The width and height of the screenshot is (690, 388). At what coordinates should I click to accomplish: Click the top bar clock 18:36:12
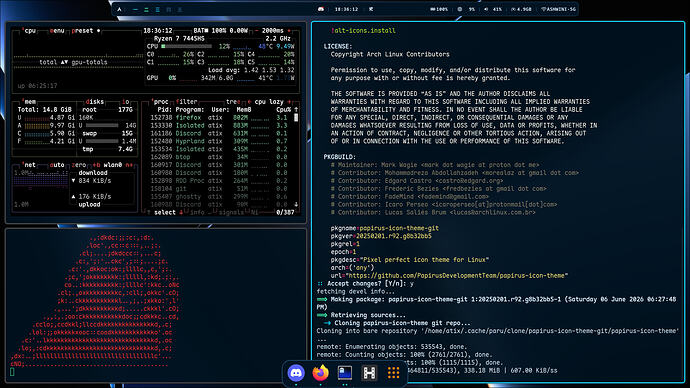coord(346,9)
